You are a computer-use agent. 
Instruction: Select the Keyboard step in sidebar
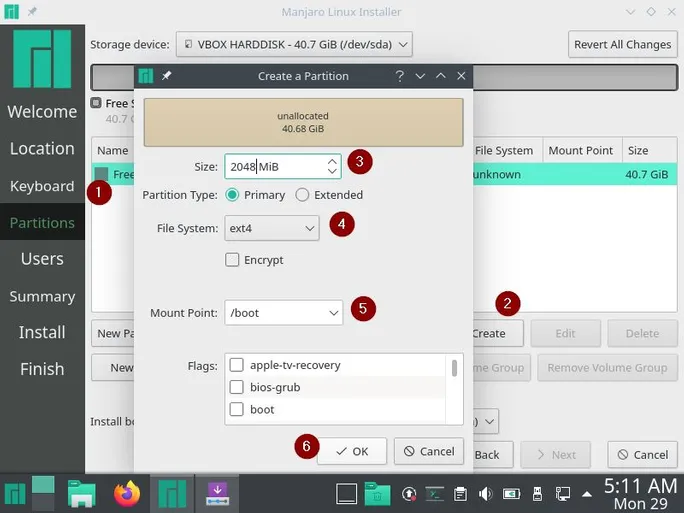point(42,186)
